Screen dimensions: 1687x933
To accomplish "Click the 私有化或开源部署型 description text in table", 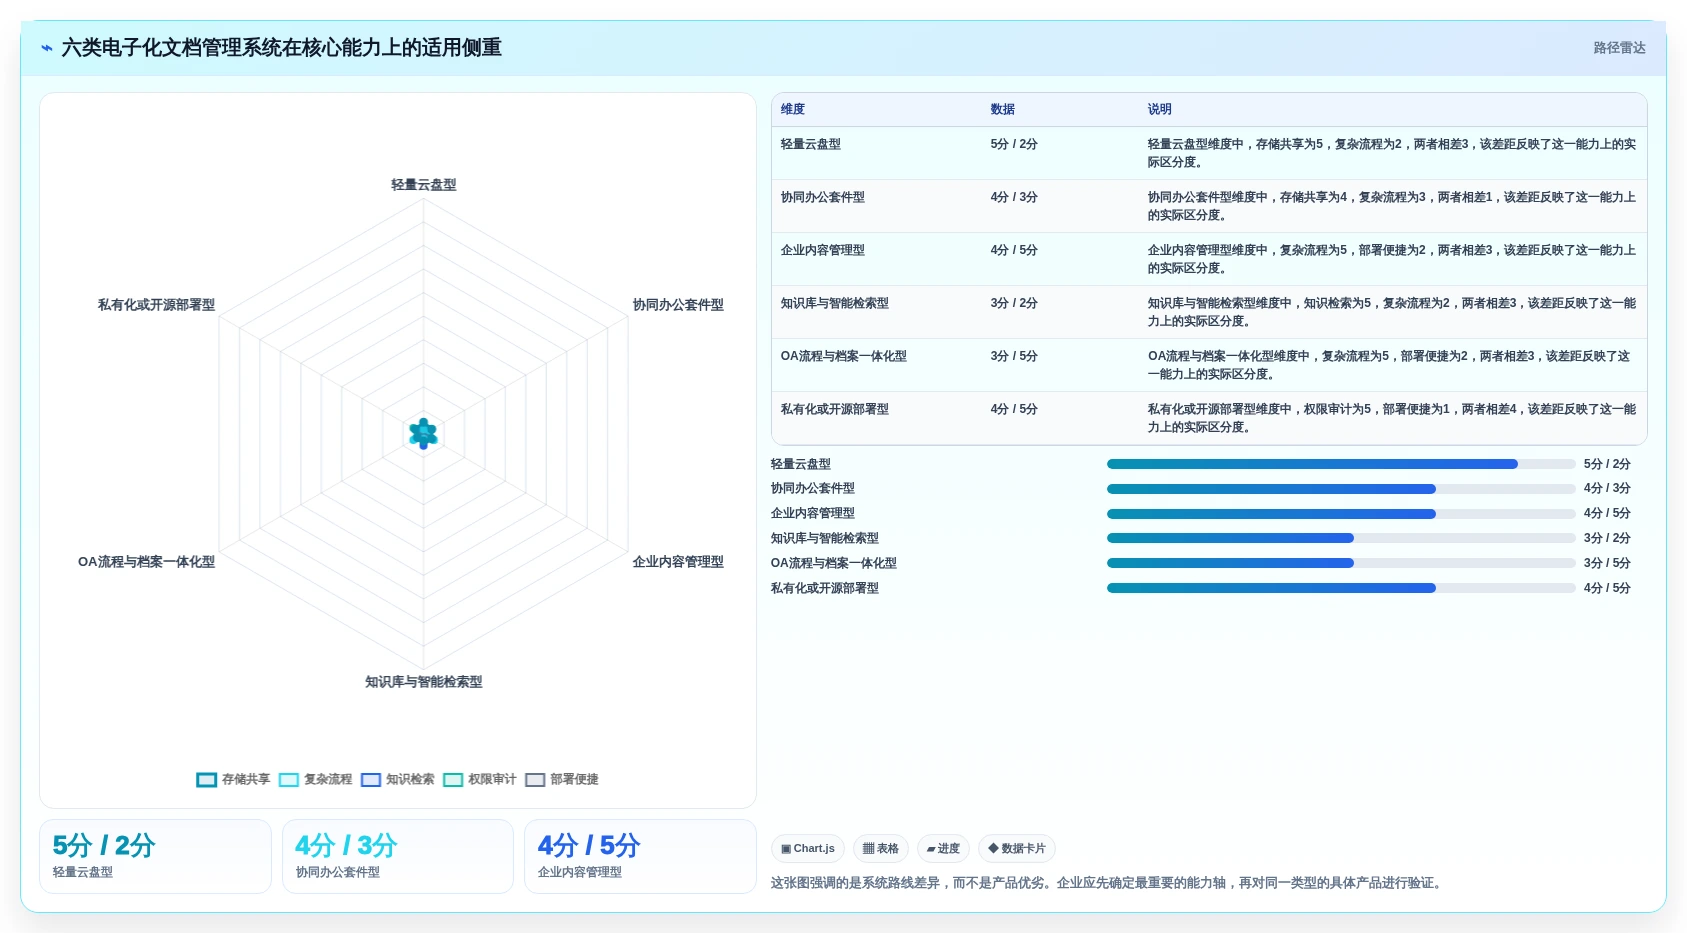I will point(1392,418).
